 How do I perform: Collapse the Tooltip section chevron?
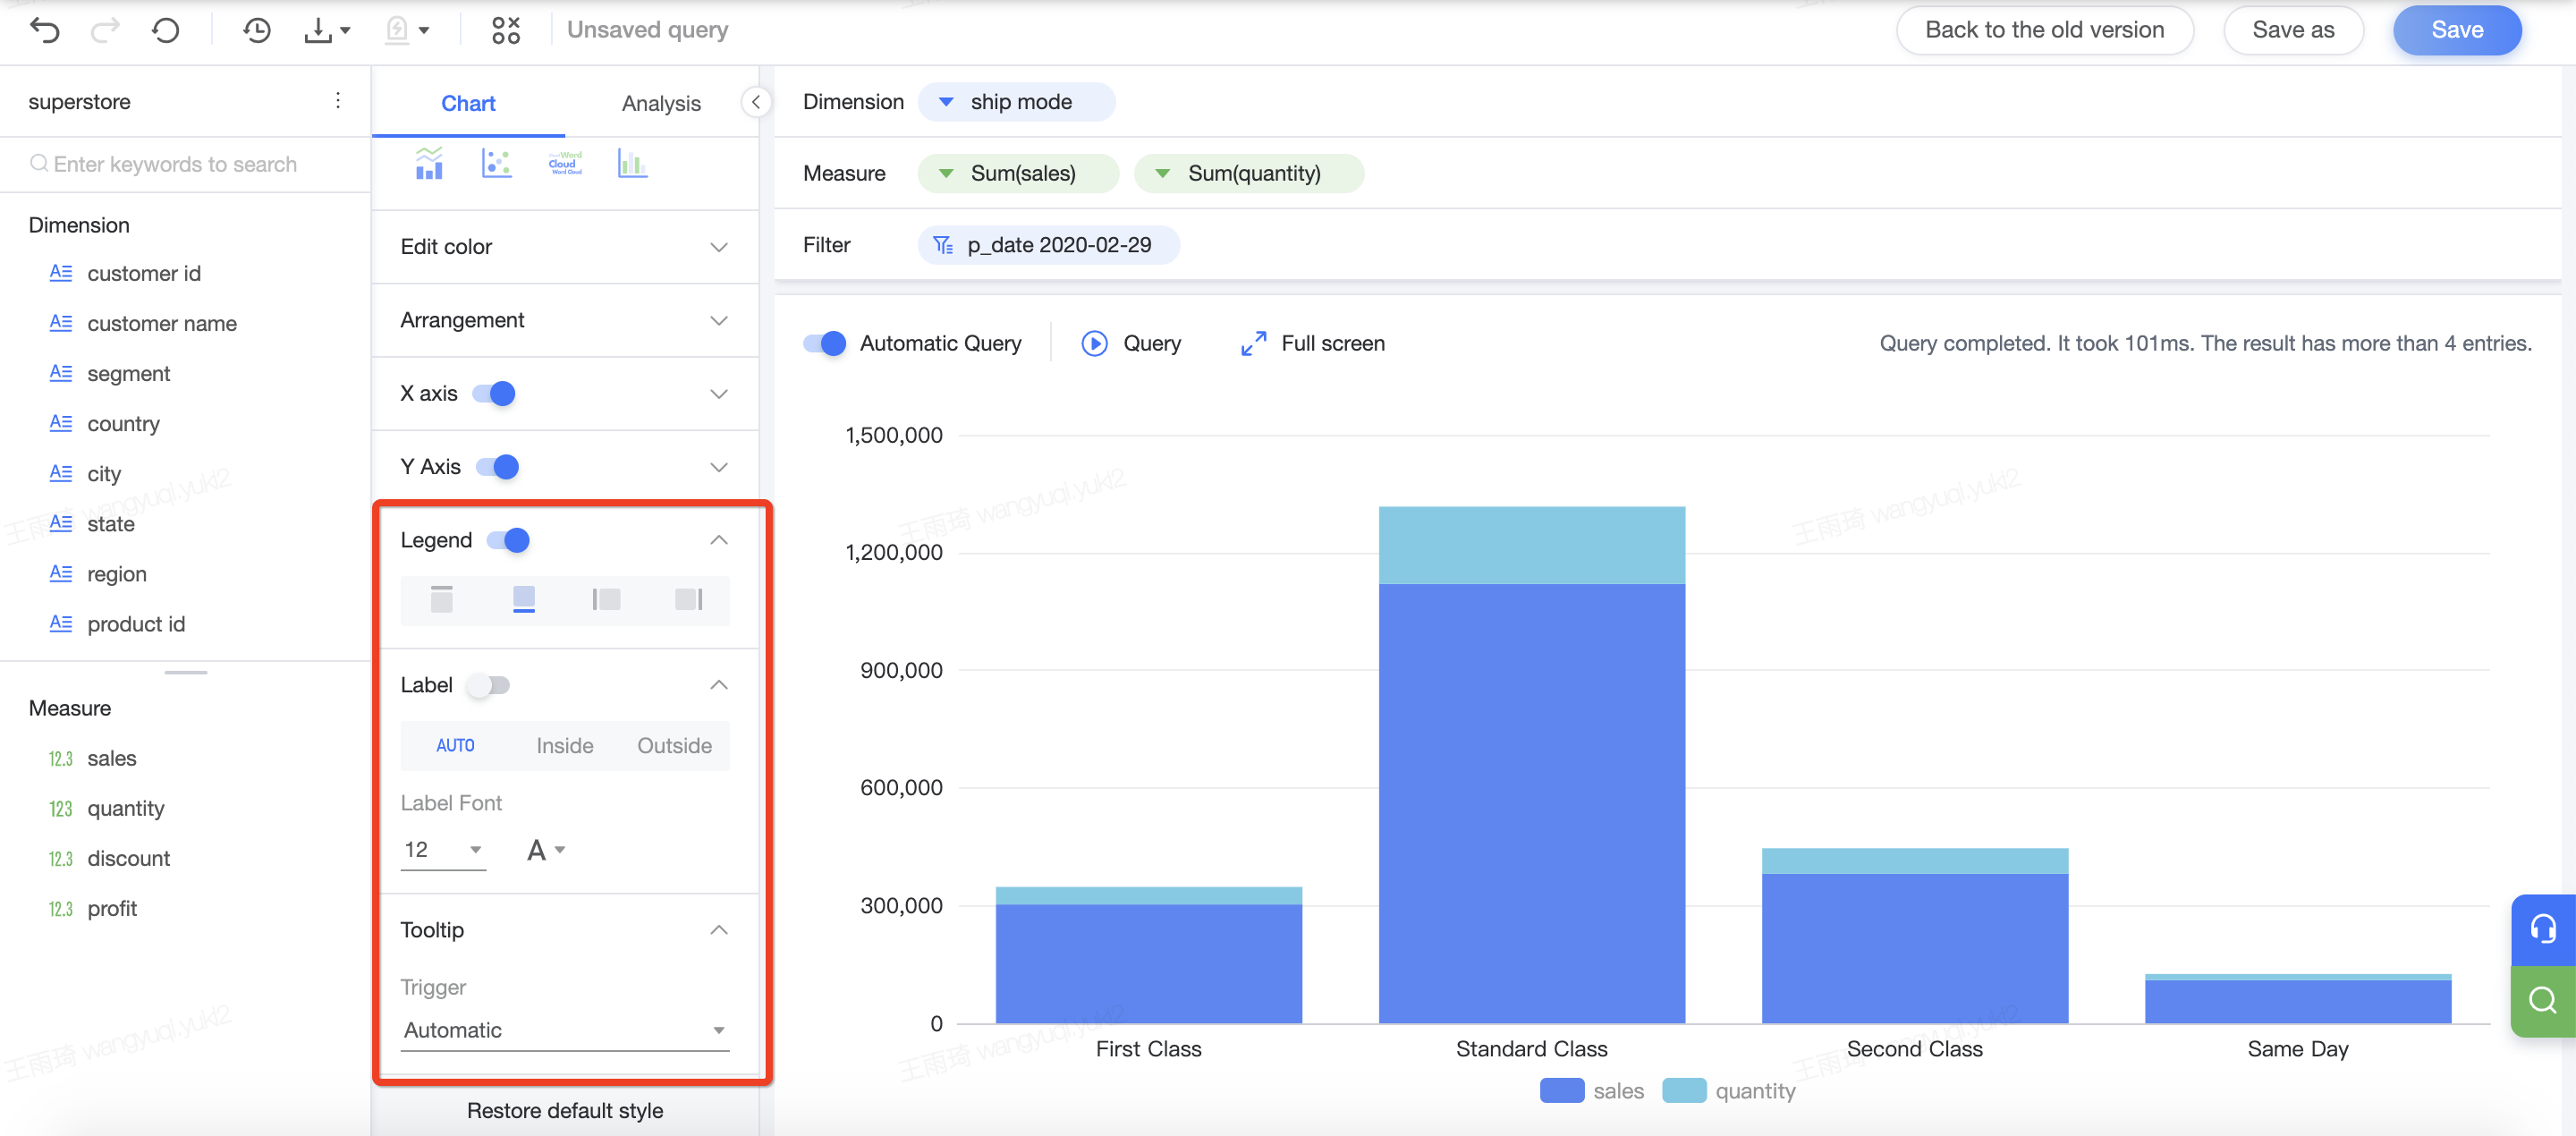(719, 930)
